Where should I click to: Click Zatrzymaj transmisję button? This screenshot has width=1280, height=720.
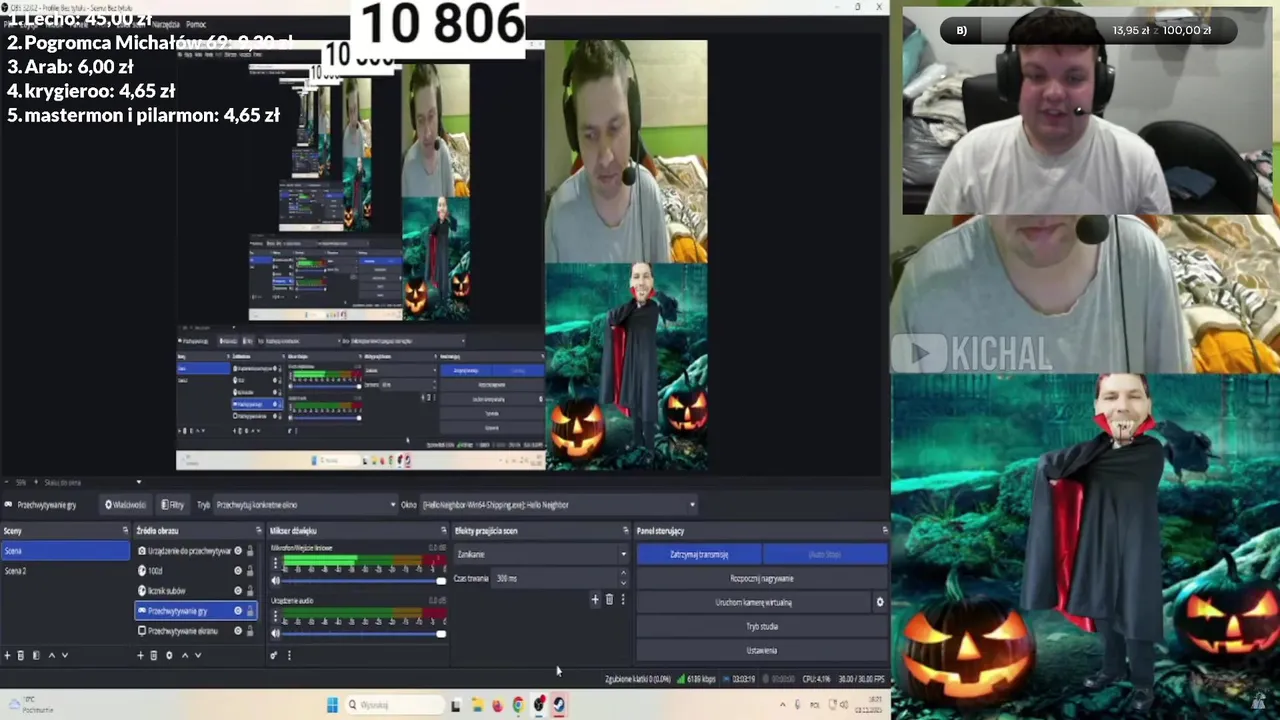(699, 554)
